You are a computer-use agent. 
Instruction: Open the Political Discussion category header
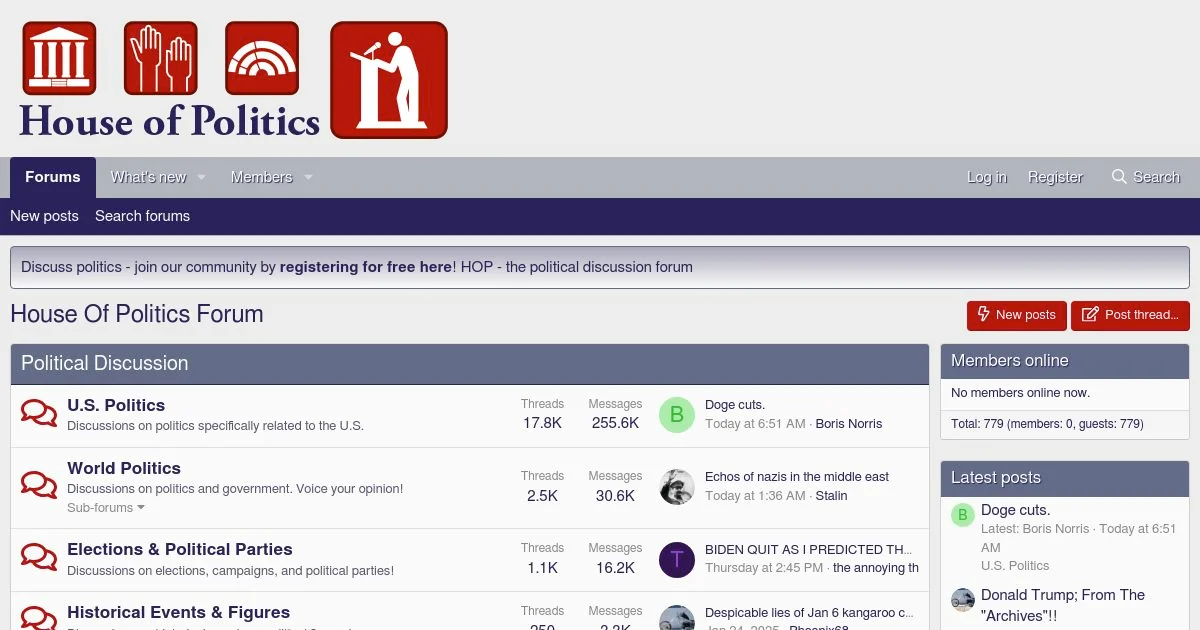coord(105,364)
